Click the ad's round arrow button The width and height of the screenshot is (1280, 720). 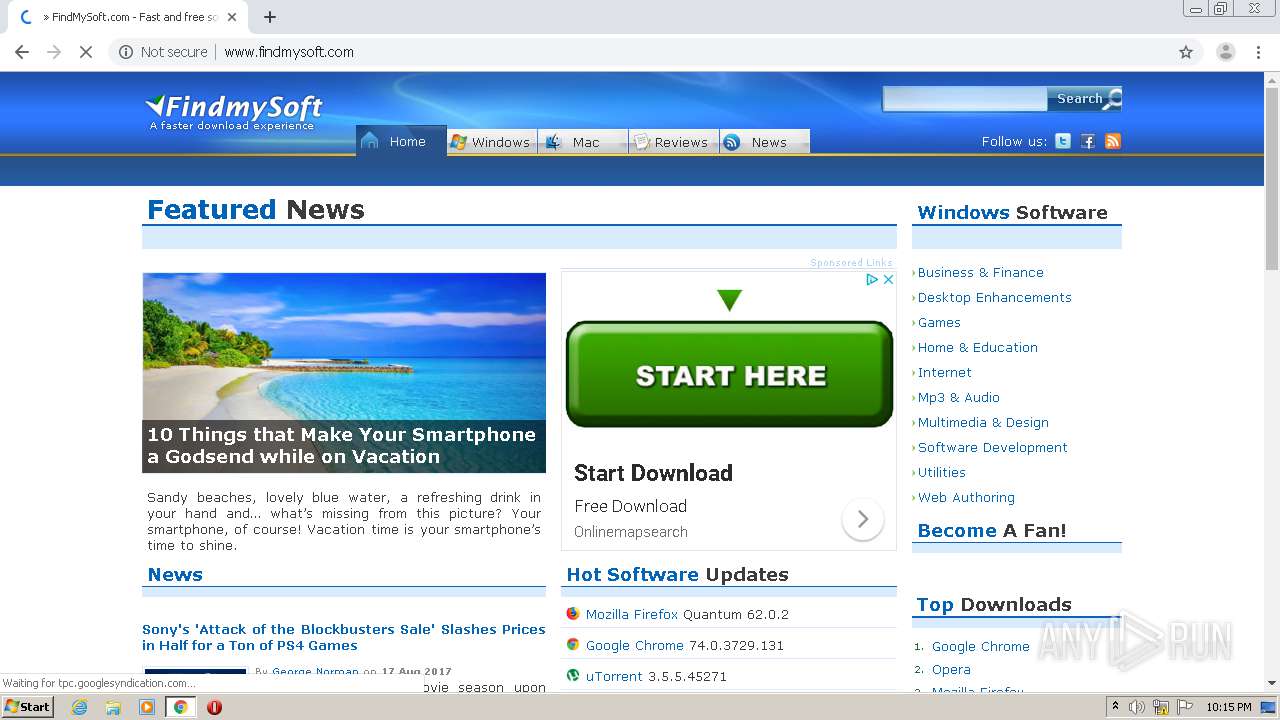pos(862,519)
